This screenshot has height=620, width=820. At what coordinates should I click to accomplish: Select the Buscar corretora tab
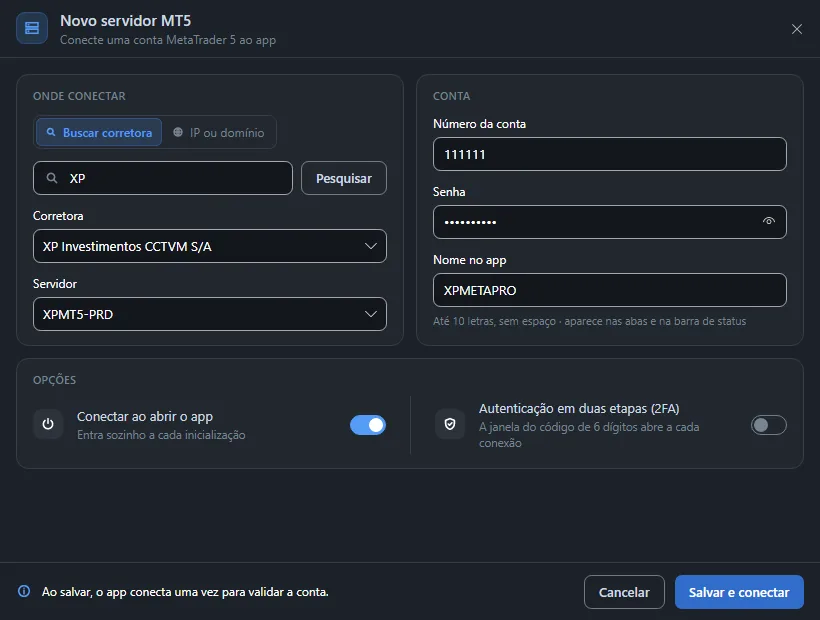point(99,133)
